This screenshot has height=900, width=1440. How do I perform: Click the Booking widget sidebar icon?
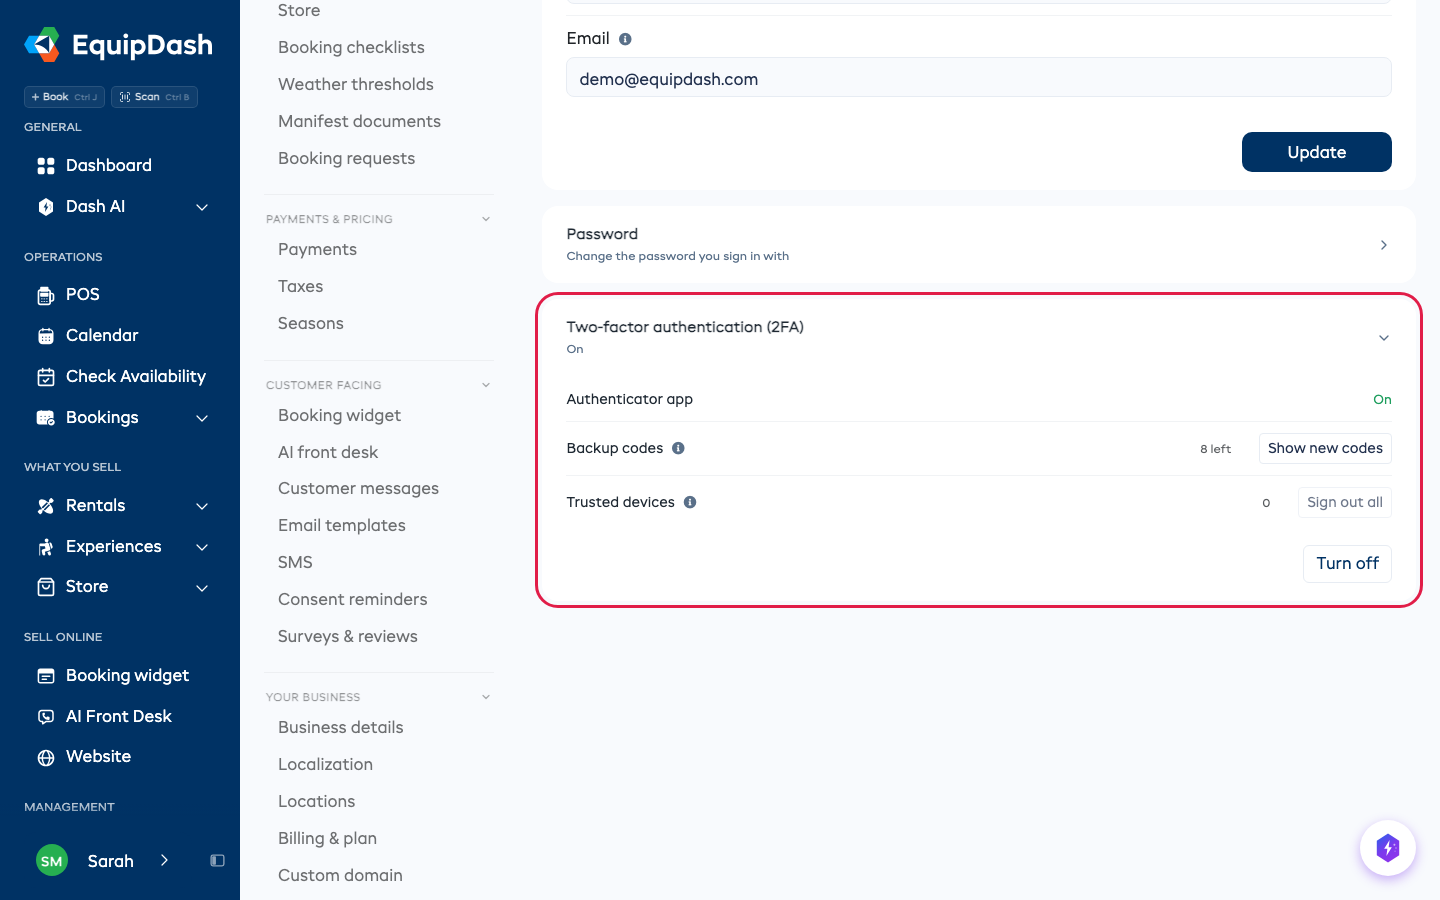click(x=46, y=676)
